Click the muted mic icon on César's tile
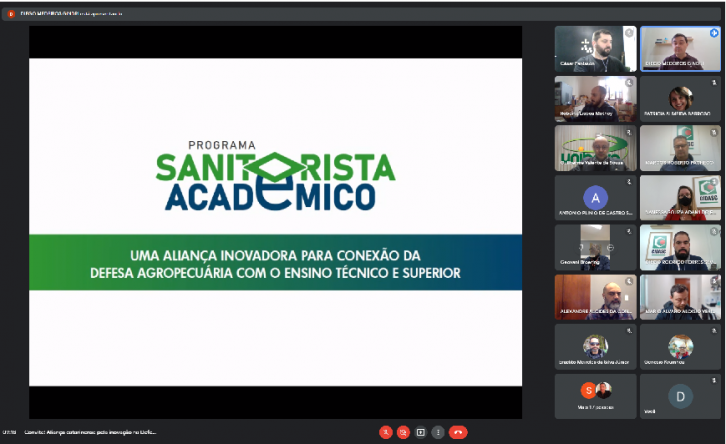Screen dimensions: 726x444 (x=629, y=33)
